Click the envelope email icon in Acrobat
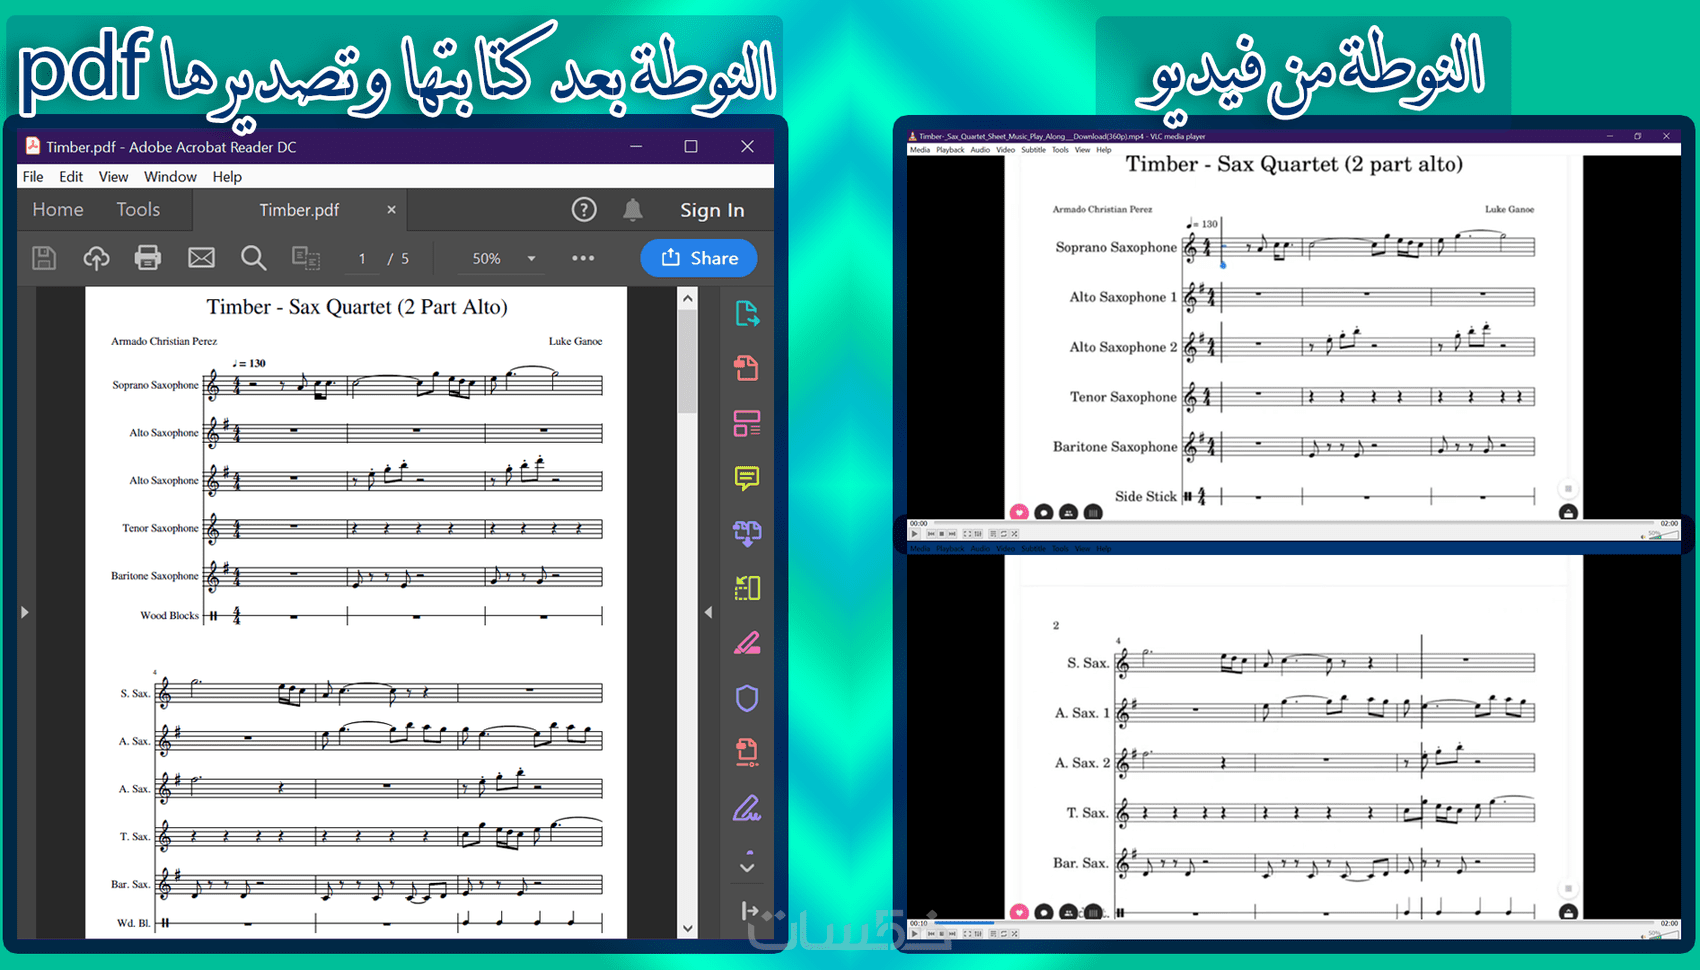 pos(201,258)
